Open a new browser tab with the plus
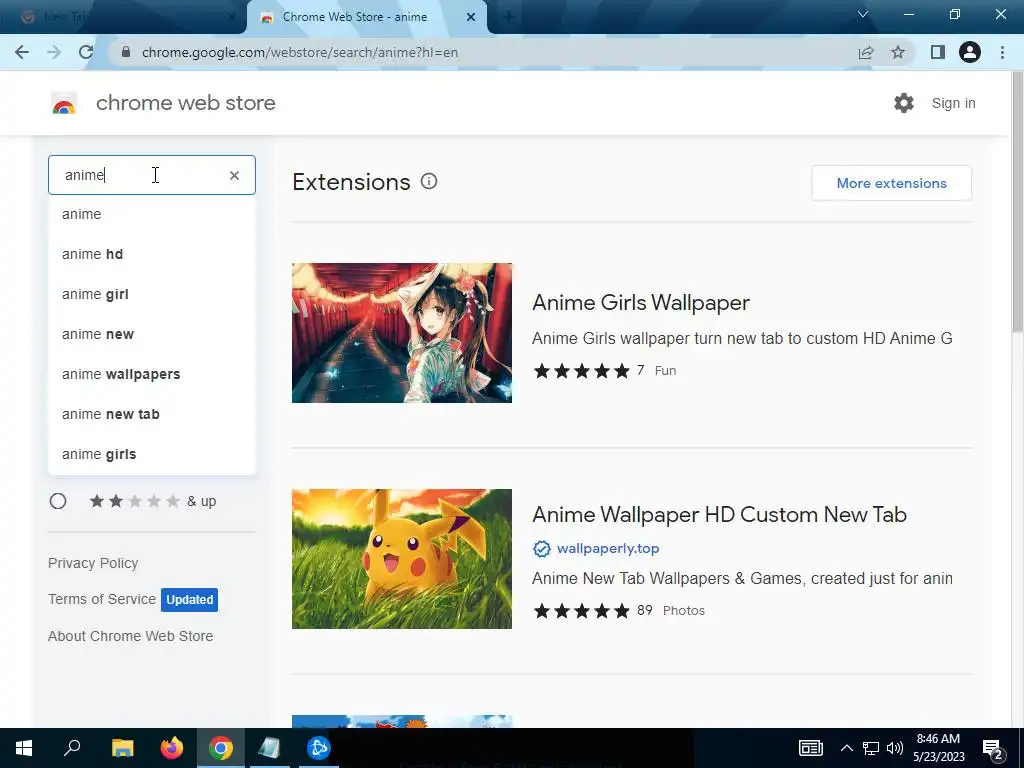1024x768 pixels. point(509,17)
